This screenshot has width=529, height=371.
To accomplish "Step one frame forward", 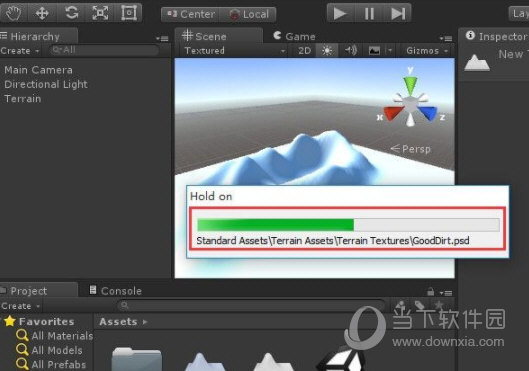I will tap(397, 13).
